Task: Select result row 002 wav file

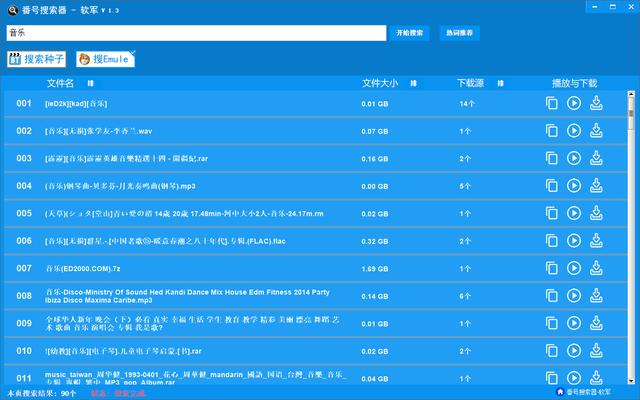Action: (200, 131)
